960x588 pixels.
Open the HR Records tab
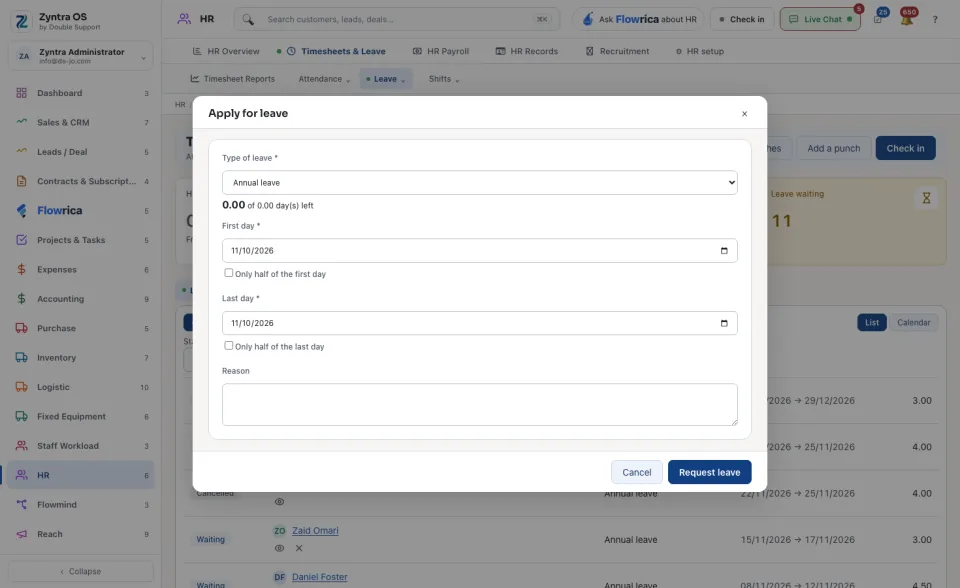527,51
